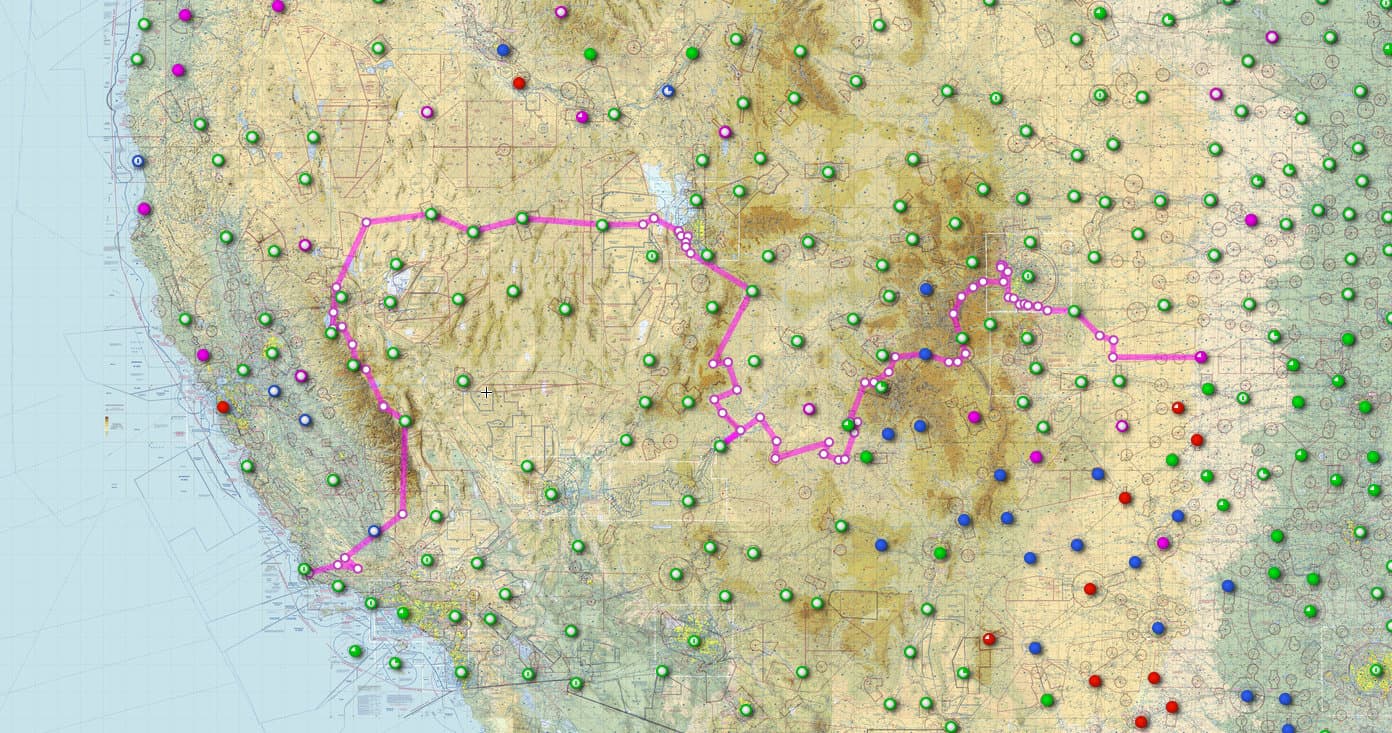The width and height of the screenshot is (1392, 733).
Task: Select the green marker at the route's coastal start
Action: coord(304,569)
